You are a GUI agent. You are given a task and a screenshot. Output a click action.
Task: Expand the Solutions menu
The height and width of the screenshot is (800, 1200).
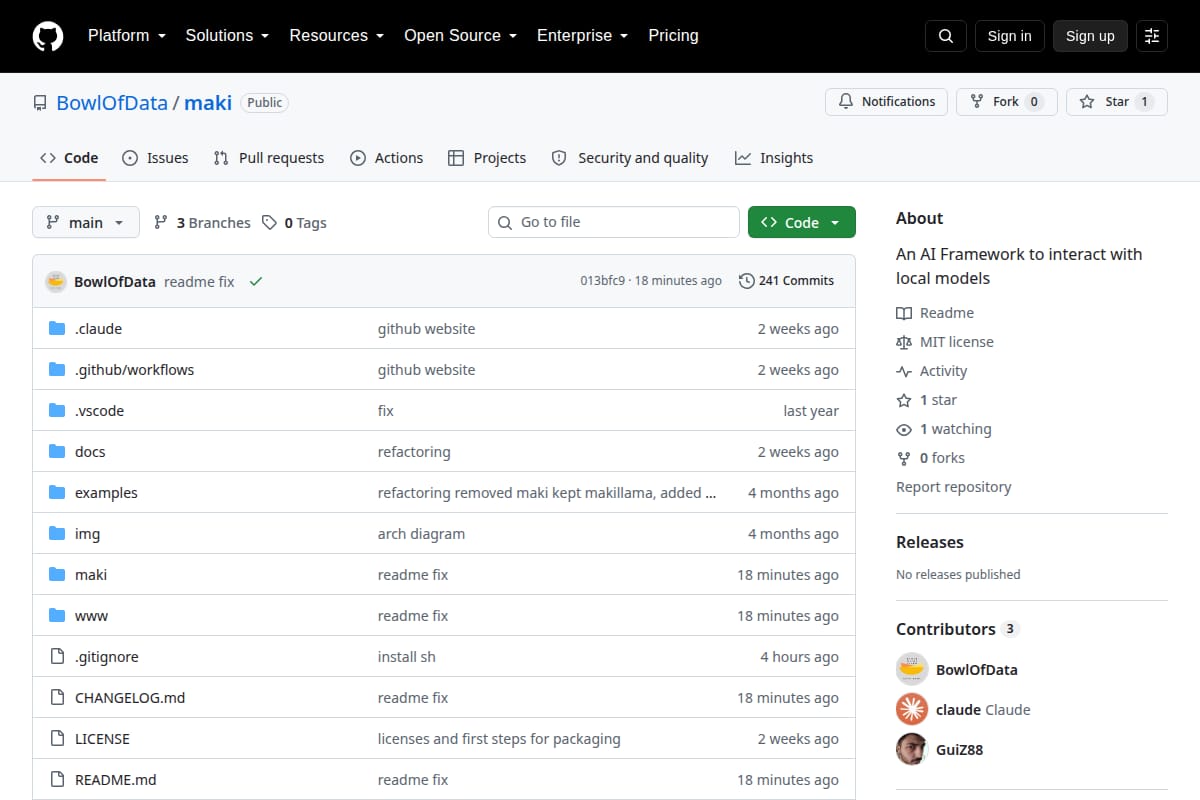pos(227,36)
